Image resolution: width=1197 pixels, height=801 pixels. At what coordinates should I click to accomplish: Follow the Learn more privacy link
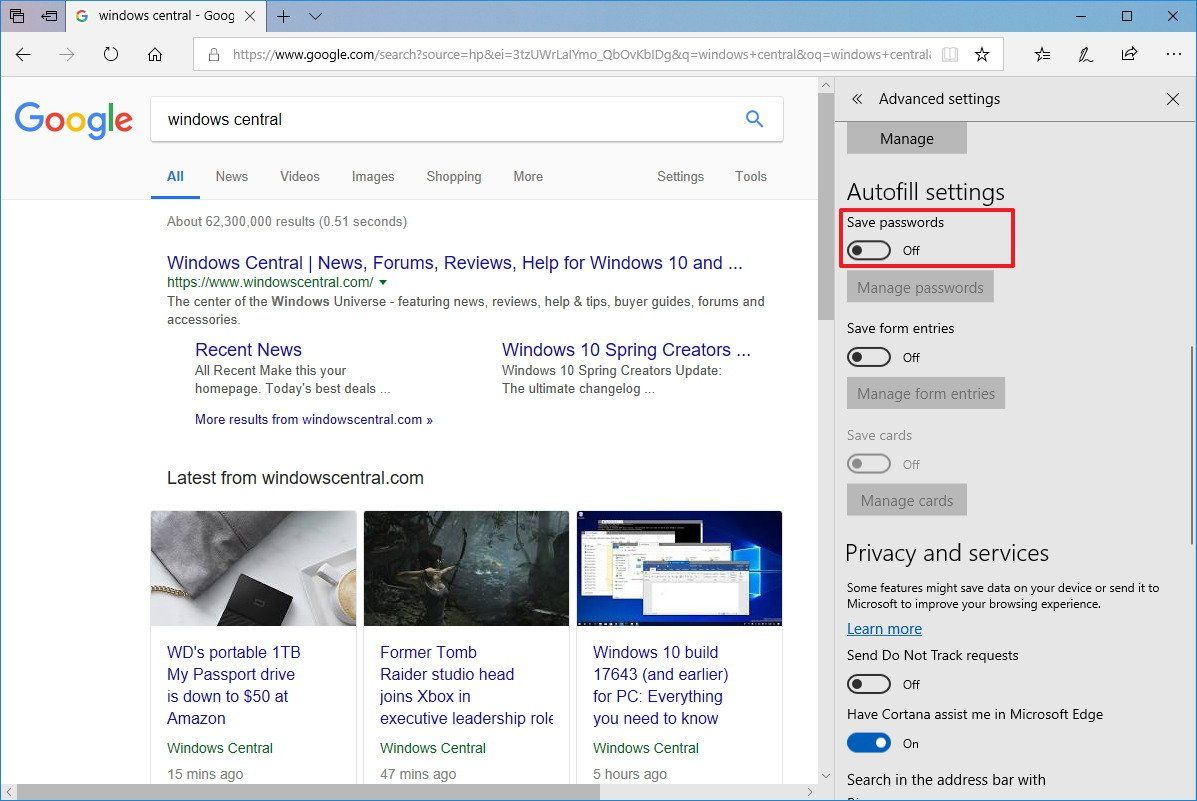tap(884, 628)
